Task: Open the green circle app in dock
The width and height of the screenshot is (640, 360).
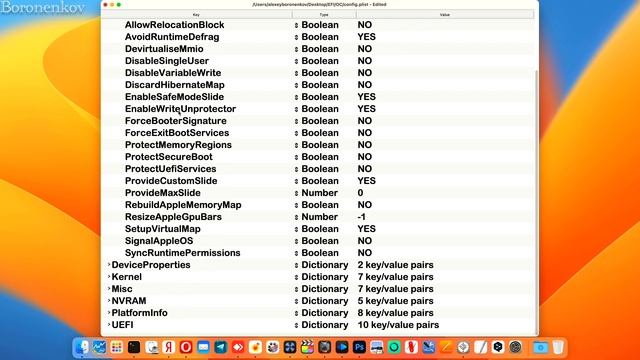Action: (x=394, y=347)
